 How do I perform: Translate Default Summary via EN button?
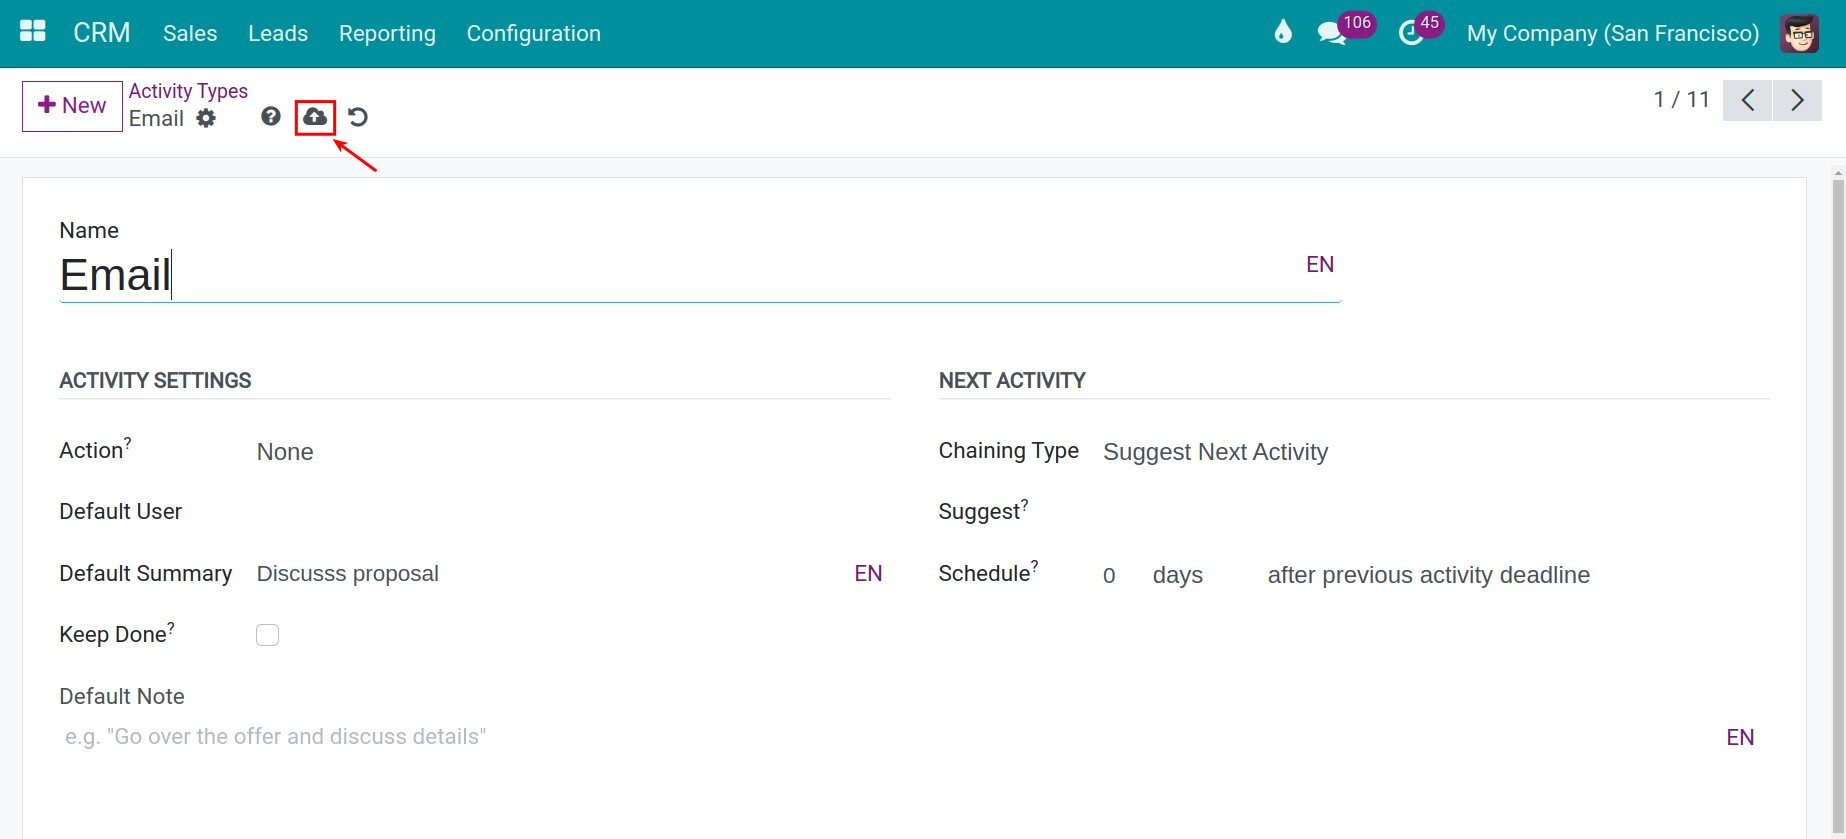(868, 573)
